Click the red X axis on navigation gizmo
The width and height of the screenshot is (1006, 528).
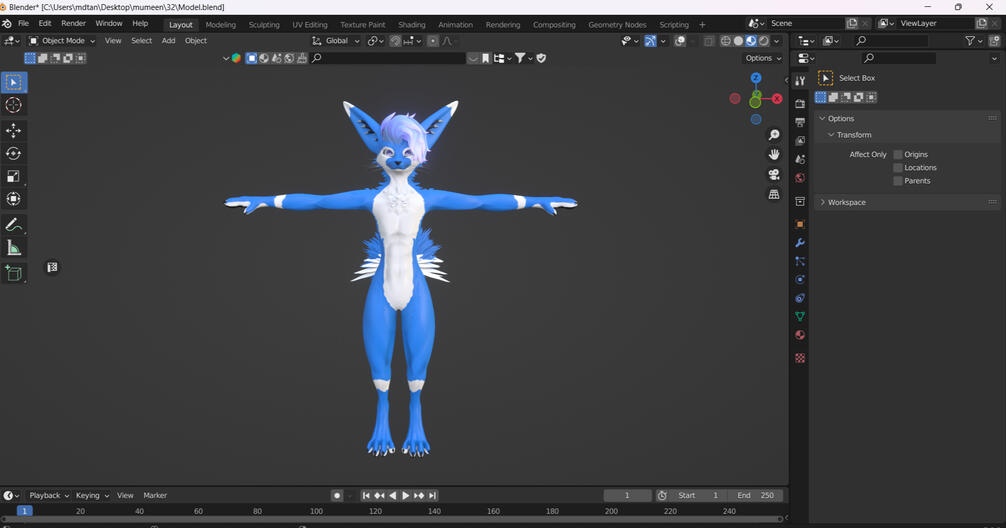(777, 99)
